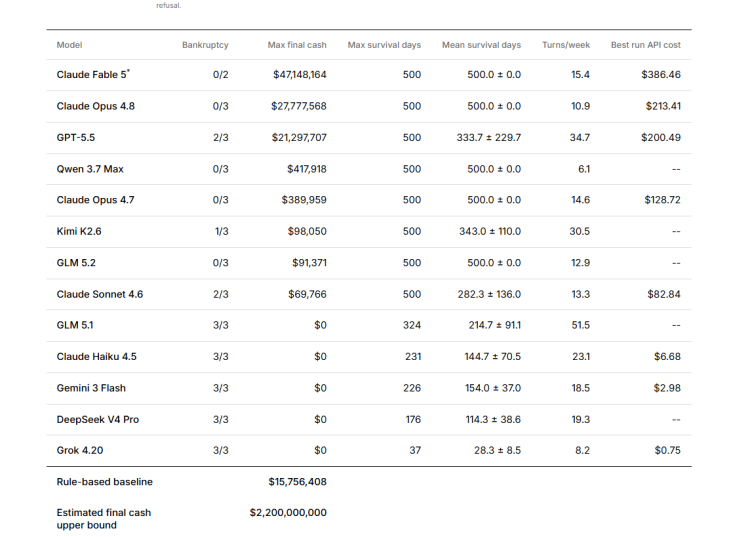Select the GPT-5.5 model name
This screenshot has height=537, width=750.
click(x=76, y=138)
